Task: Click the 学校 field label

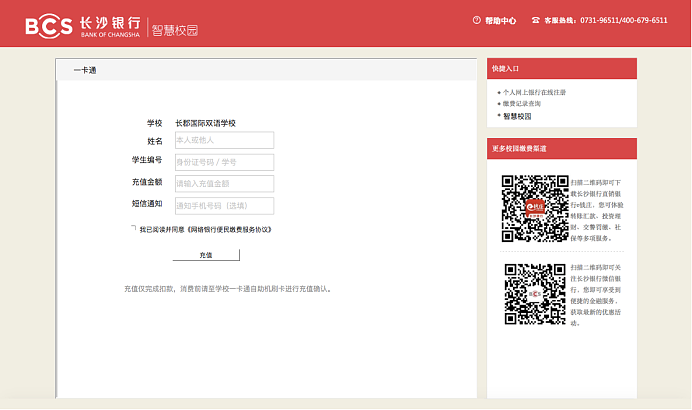Action: 154,123
